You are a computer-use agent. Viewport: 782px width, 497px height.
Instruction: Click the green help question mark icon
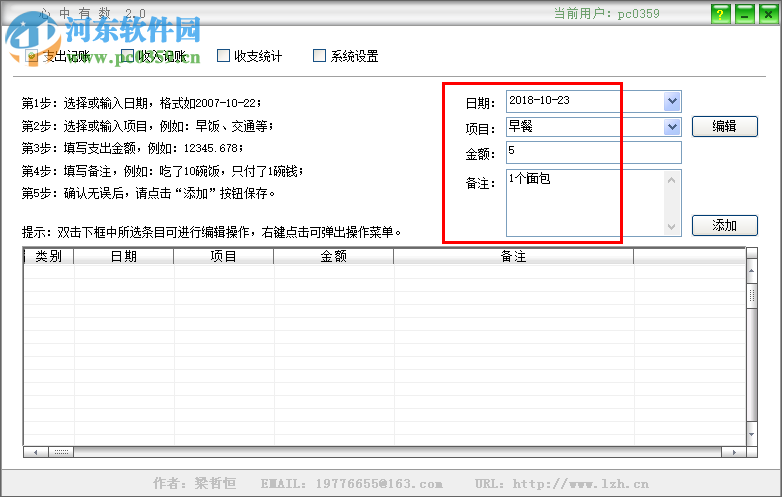coord(720,14)
